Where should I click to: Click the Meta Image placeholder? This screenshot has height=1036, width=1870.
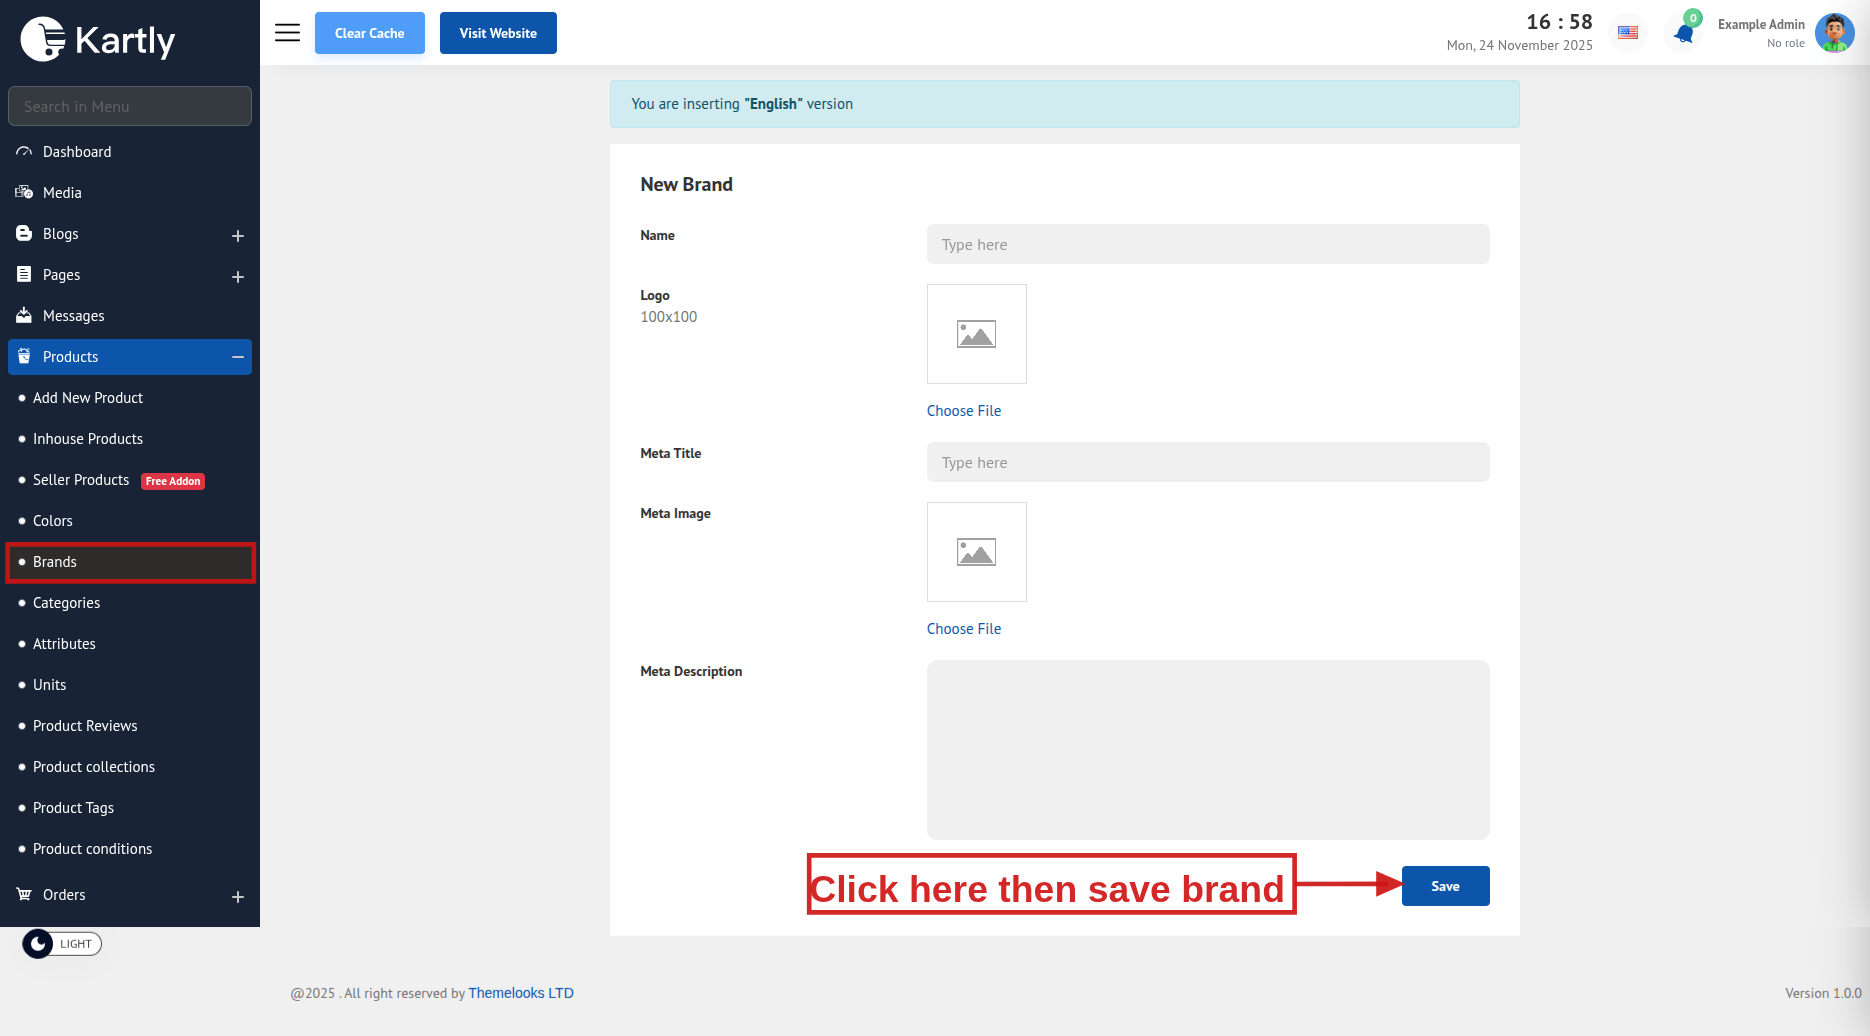tap(976, 552)
